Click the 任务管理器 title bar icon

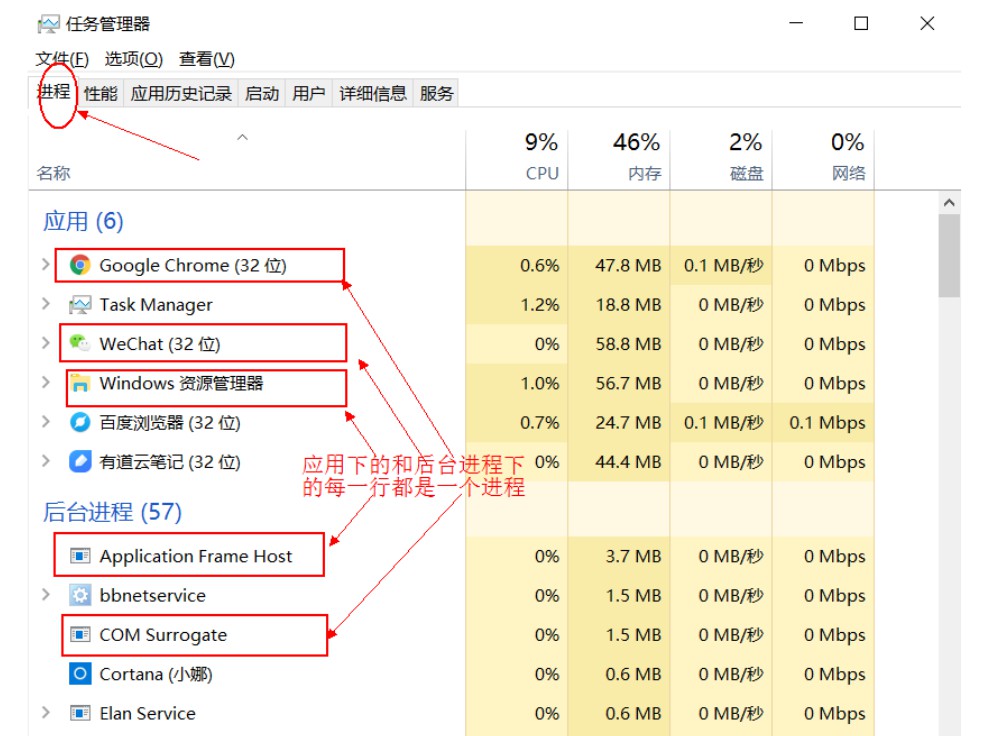[48, 24]
